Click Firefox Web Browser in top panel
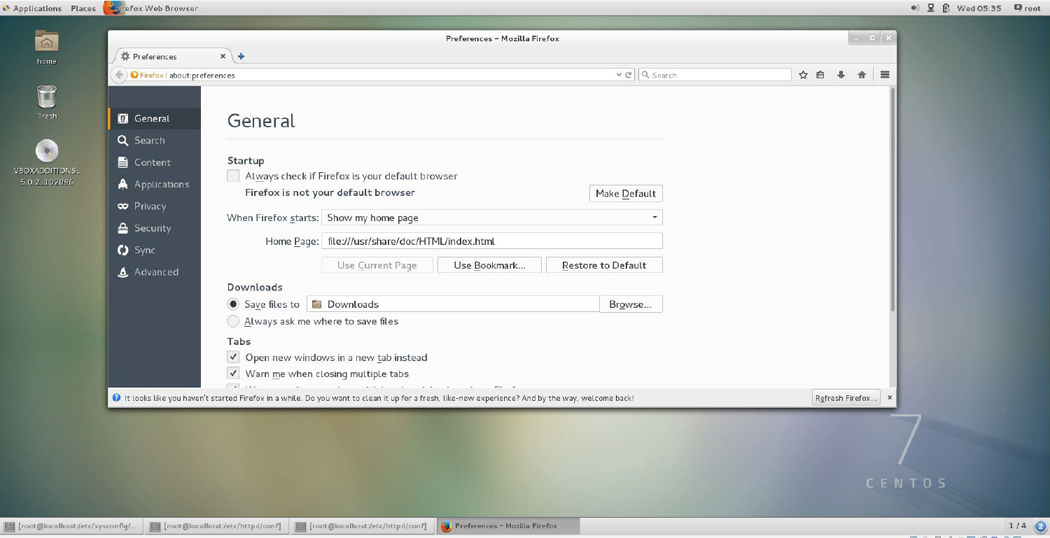Screen dimensions: 1050x538 (x=152, y=8)
